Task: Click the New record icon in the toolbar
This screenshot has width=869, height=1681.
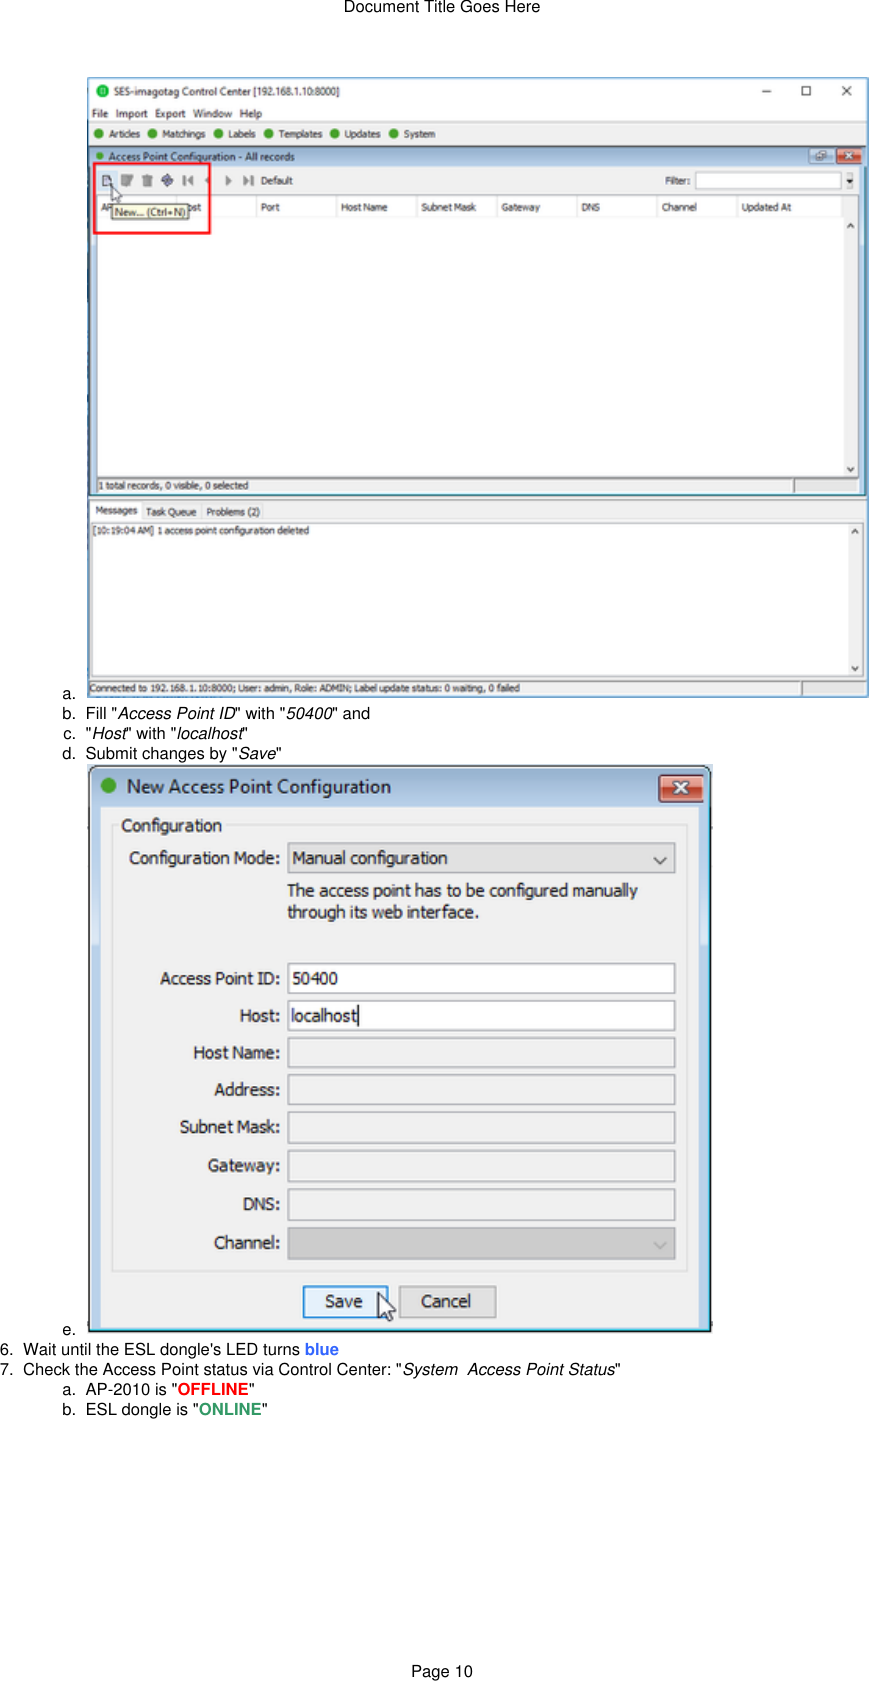Action: (x=107, y=180)
